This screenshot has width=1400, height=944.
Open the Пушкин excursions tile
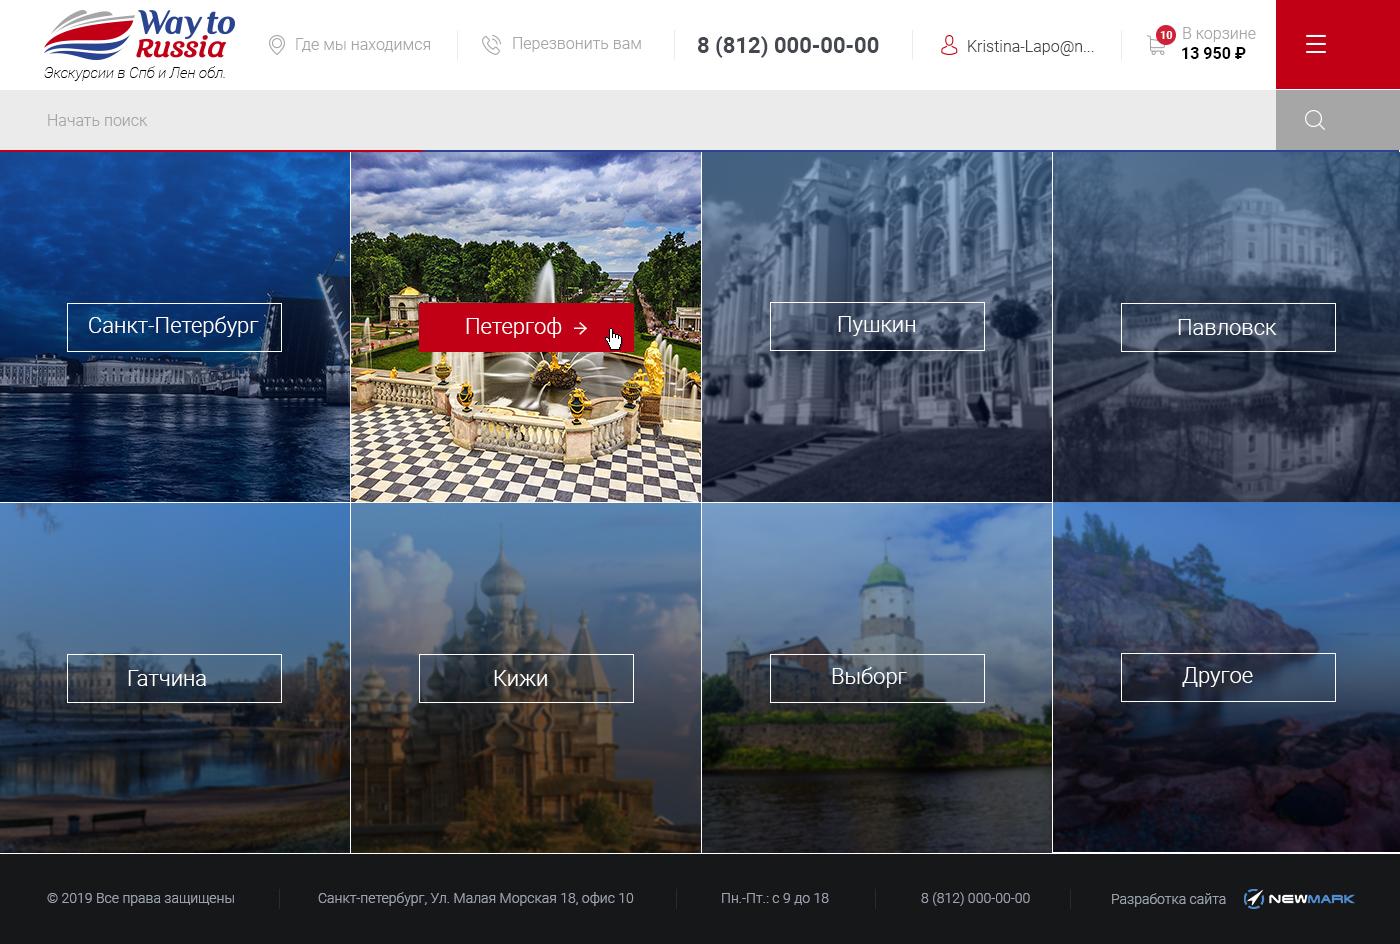[x=877, y=326]
